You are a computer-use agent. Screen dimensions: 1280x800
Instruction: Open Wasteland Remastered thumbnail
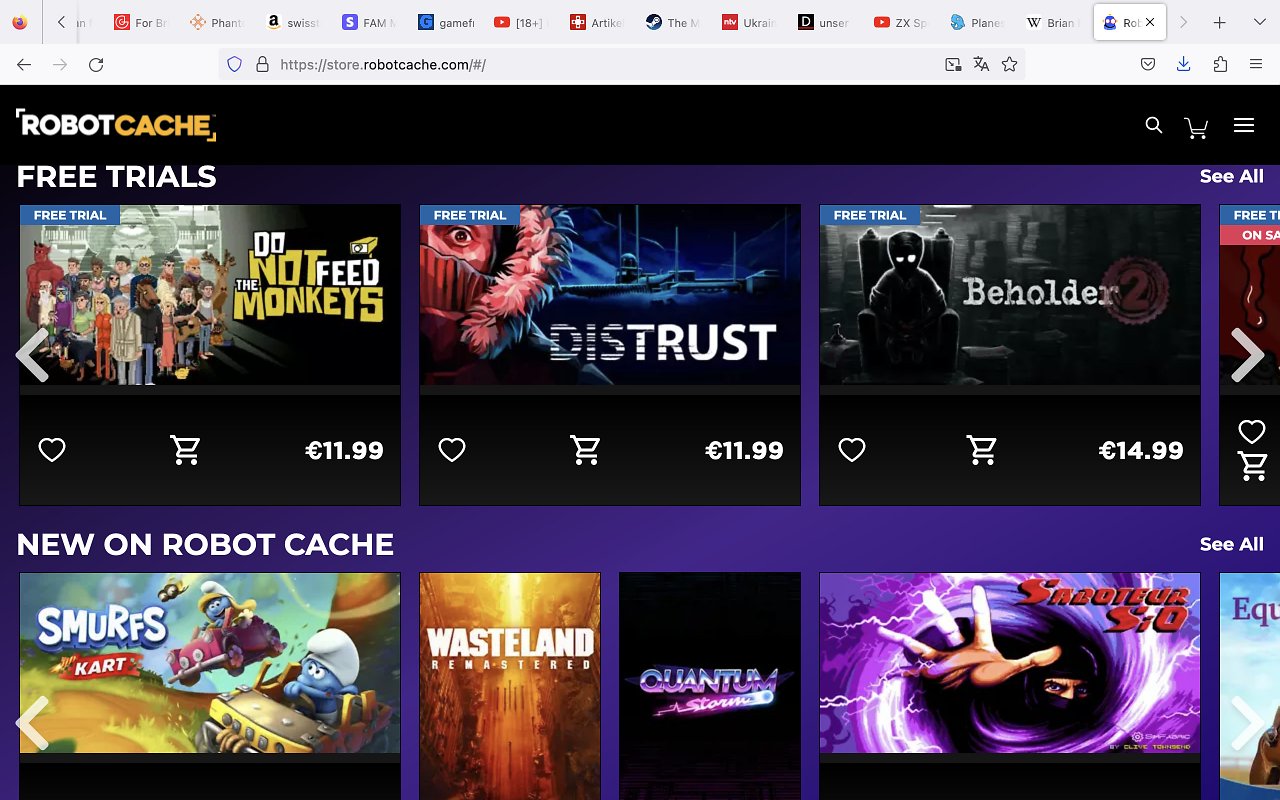coord(510,686)
